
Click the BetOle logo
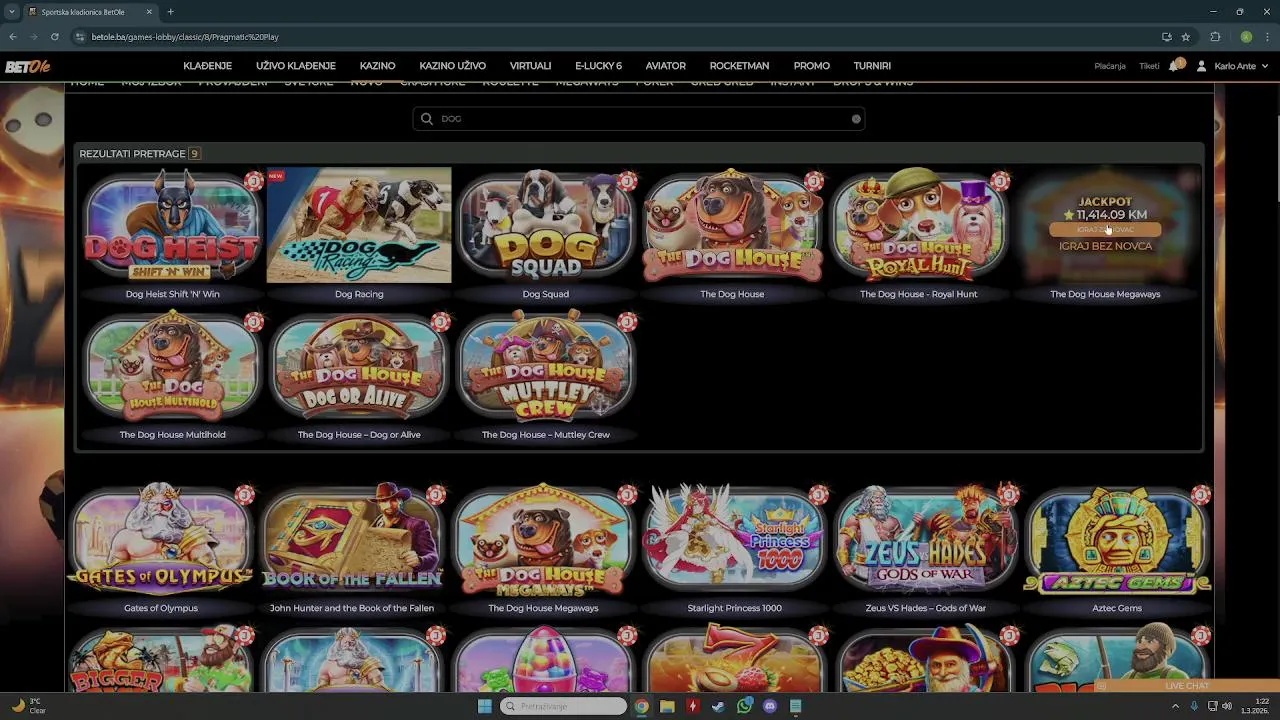tap(27, 66)
